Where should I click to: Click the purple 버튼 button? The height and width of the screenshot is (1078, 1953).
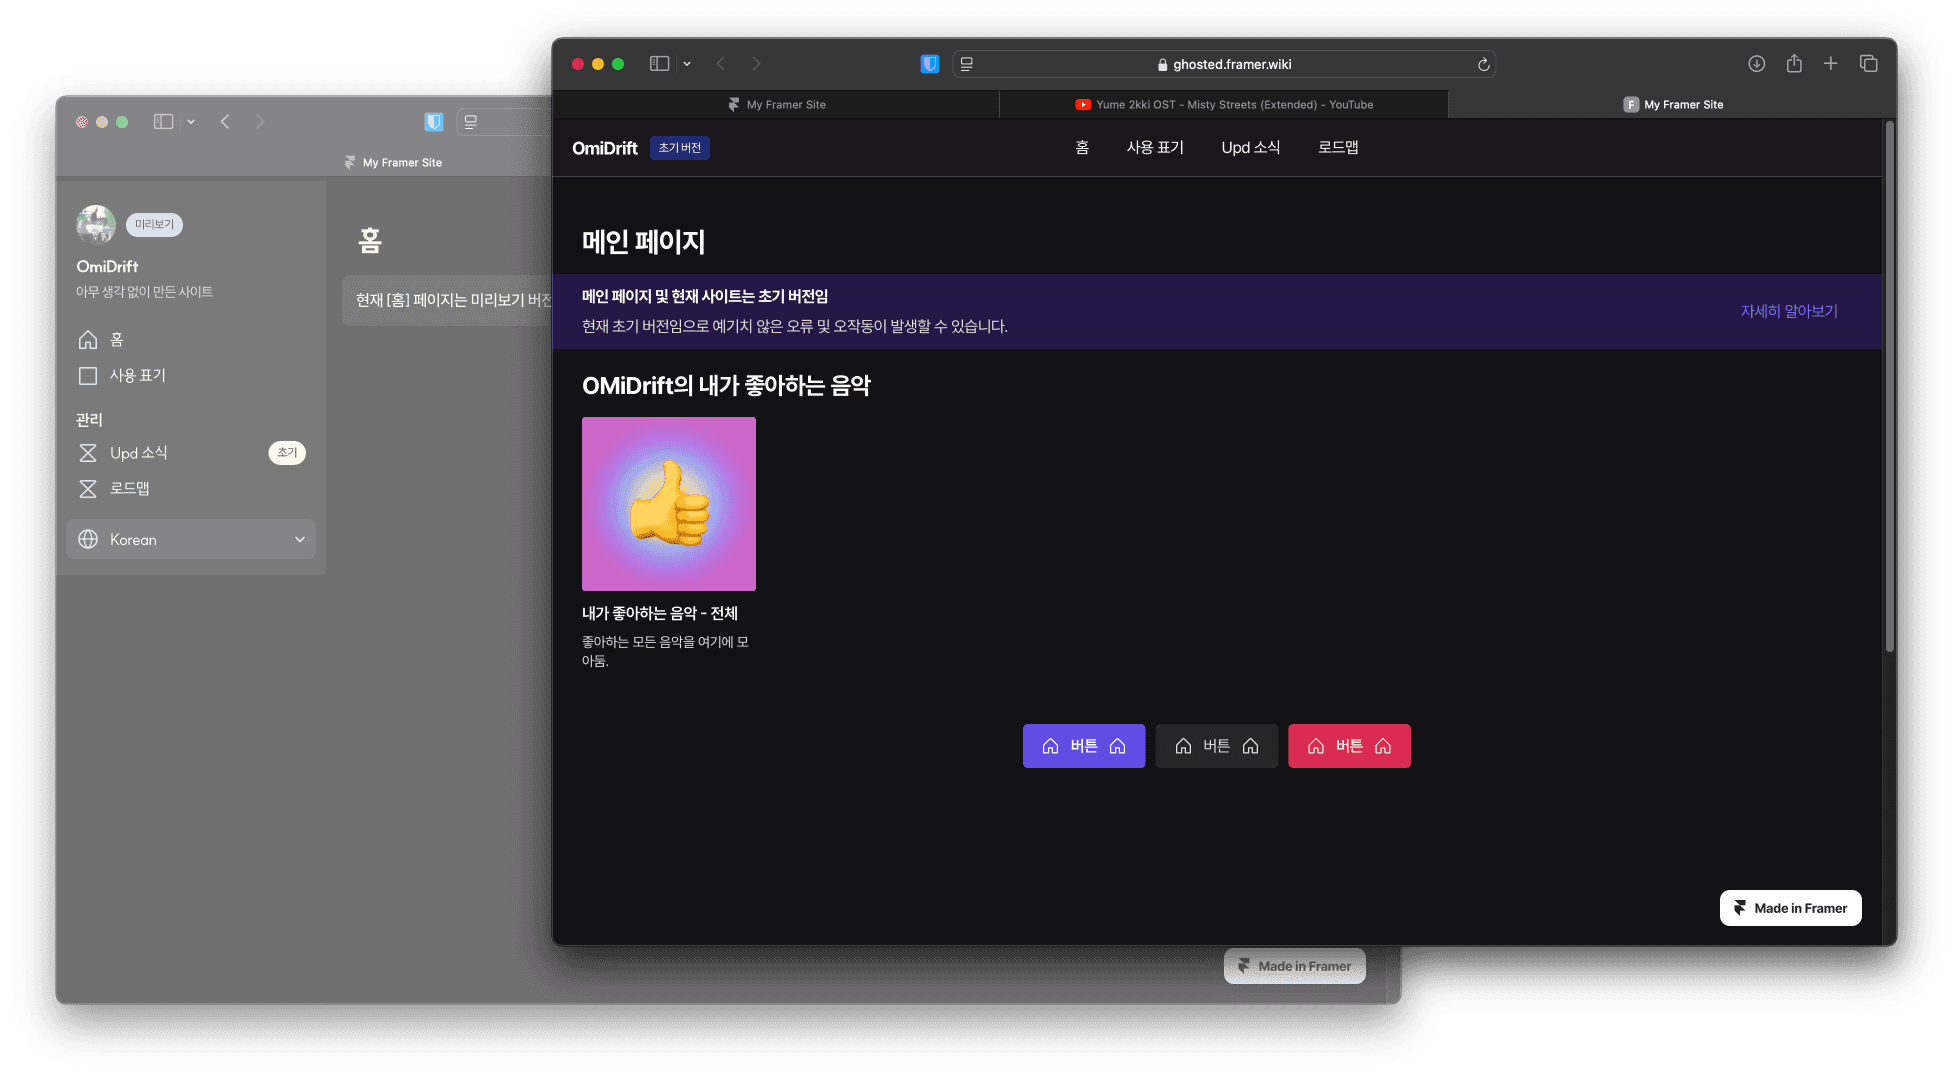click(1084, 746)
